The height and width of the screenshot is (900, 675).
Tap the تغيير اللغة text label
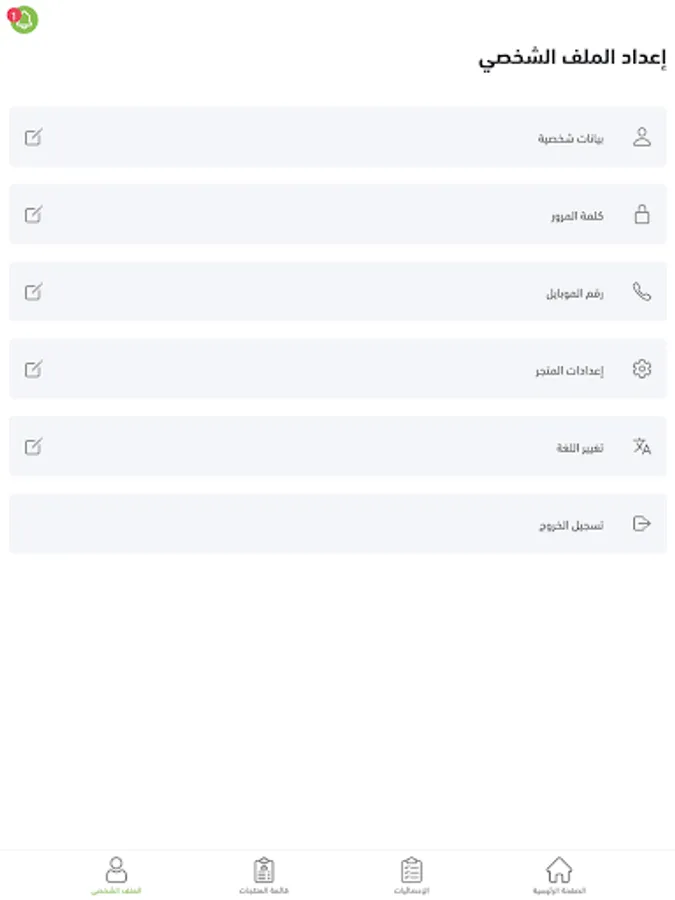tap(580, 447)
